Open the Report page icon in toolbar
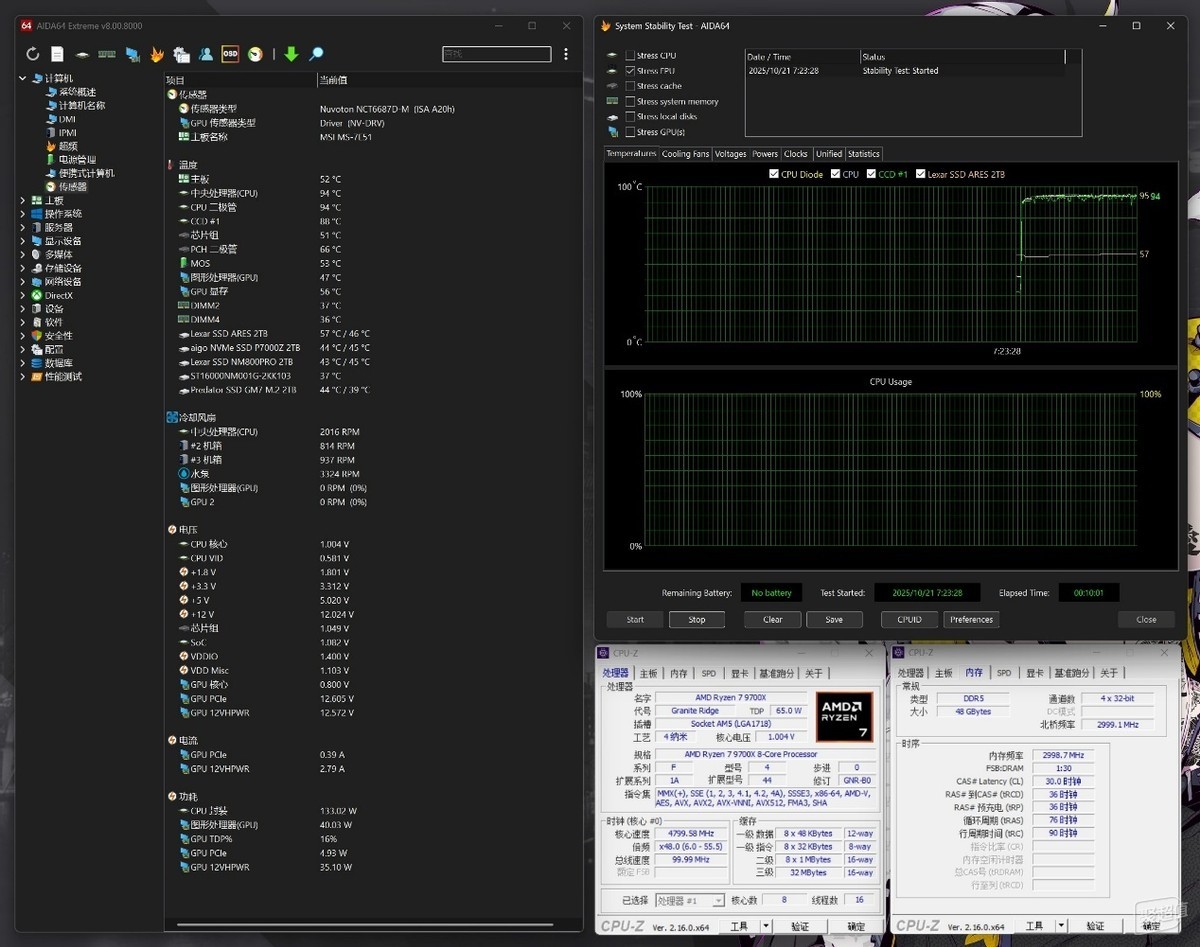1200x947 pixels. tap(57, 54)
